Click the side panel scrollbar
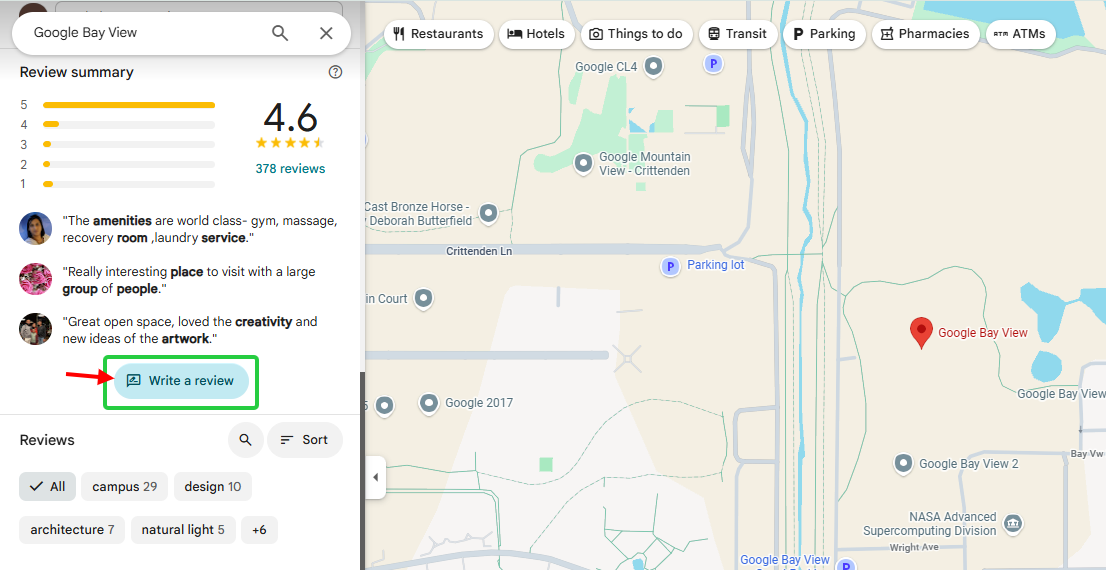Image resolution: width=1106 pixels, height=570 pixels. [x=362, y=469]
